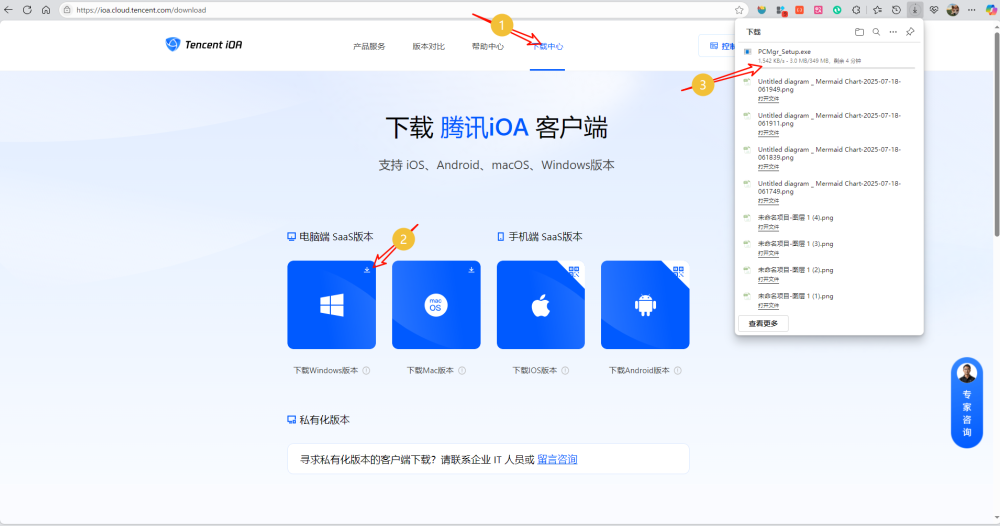Click the Android download tile
This screenshot has width=1000, height=526.
click(x=645, y=305)
